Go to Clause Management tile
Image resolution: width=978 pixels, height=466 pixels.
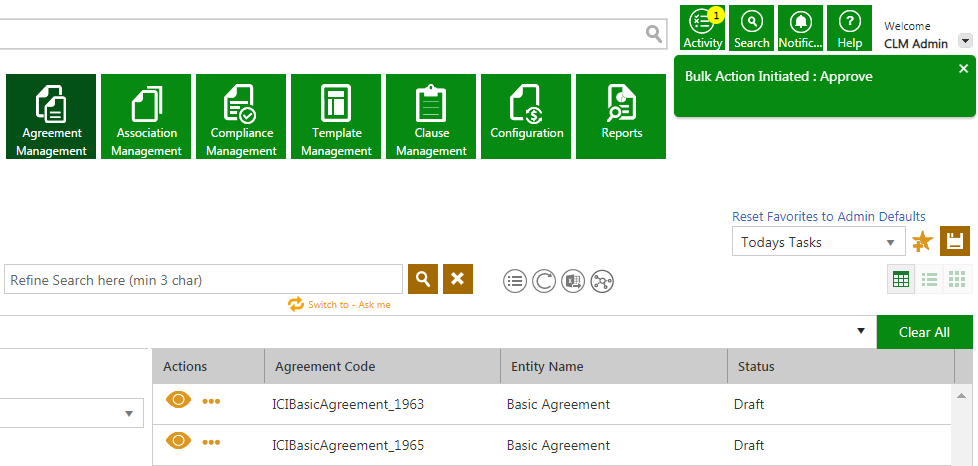click(431, 116)
